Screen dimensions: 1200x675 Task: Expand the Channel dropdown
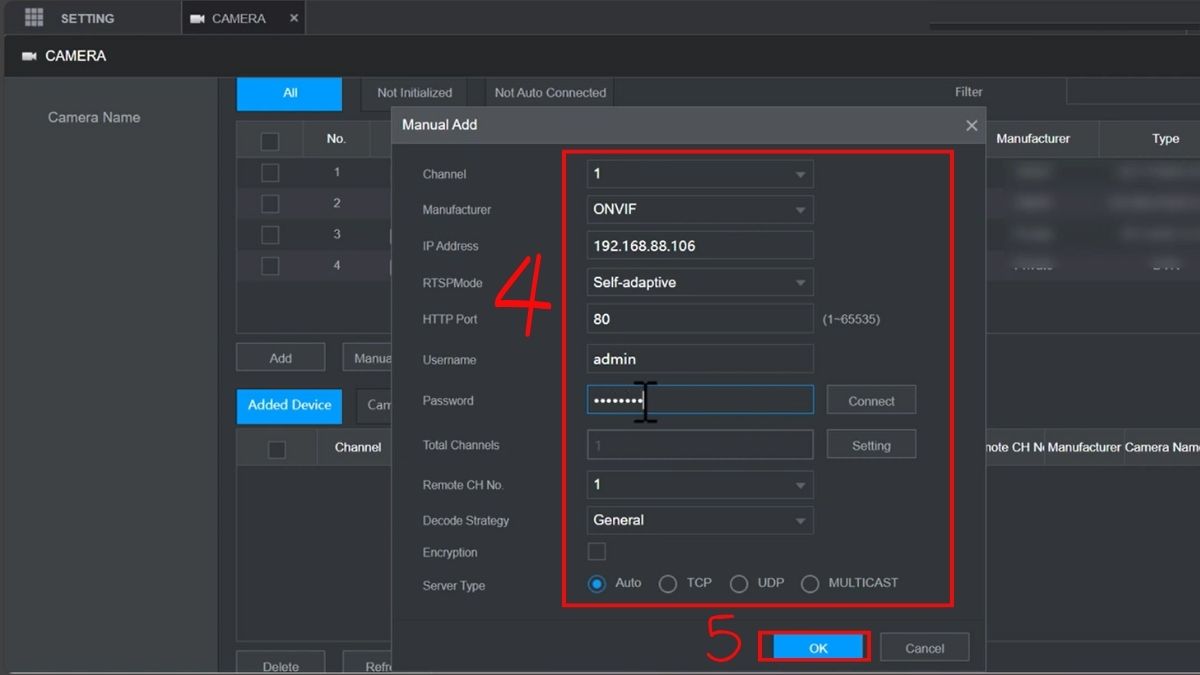click(x=700, y=174)
